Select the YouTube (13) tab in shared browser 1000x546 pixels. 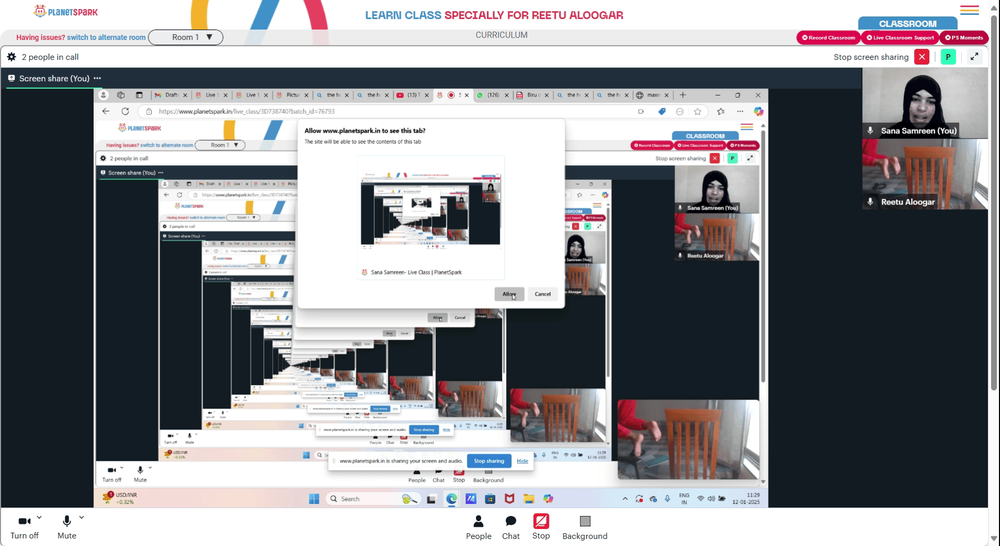coord(412,95)
